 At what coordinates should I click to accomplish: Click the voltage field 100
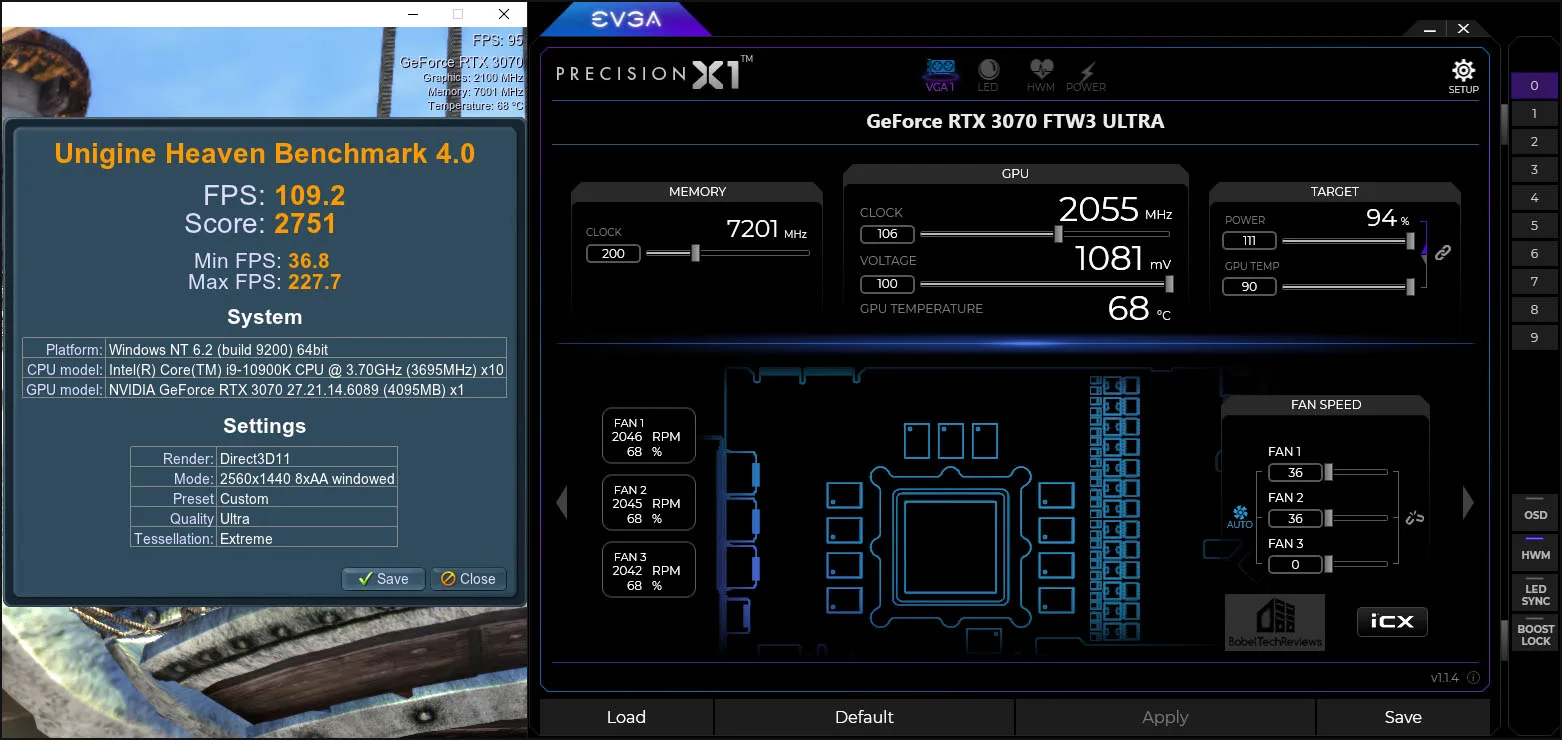tap(887, 284)
